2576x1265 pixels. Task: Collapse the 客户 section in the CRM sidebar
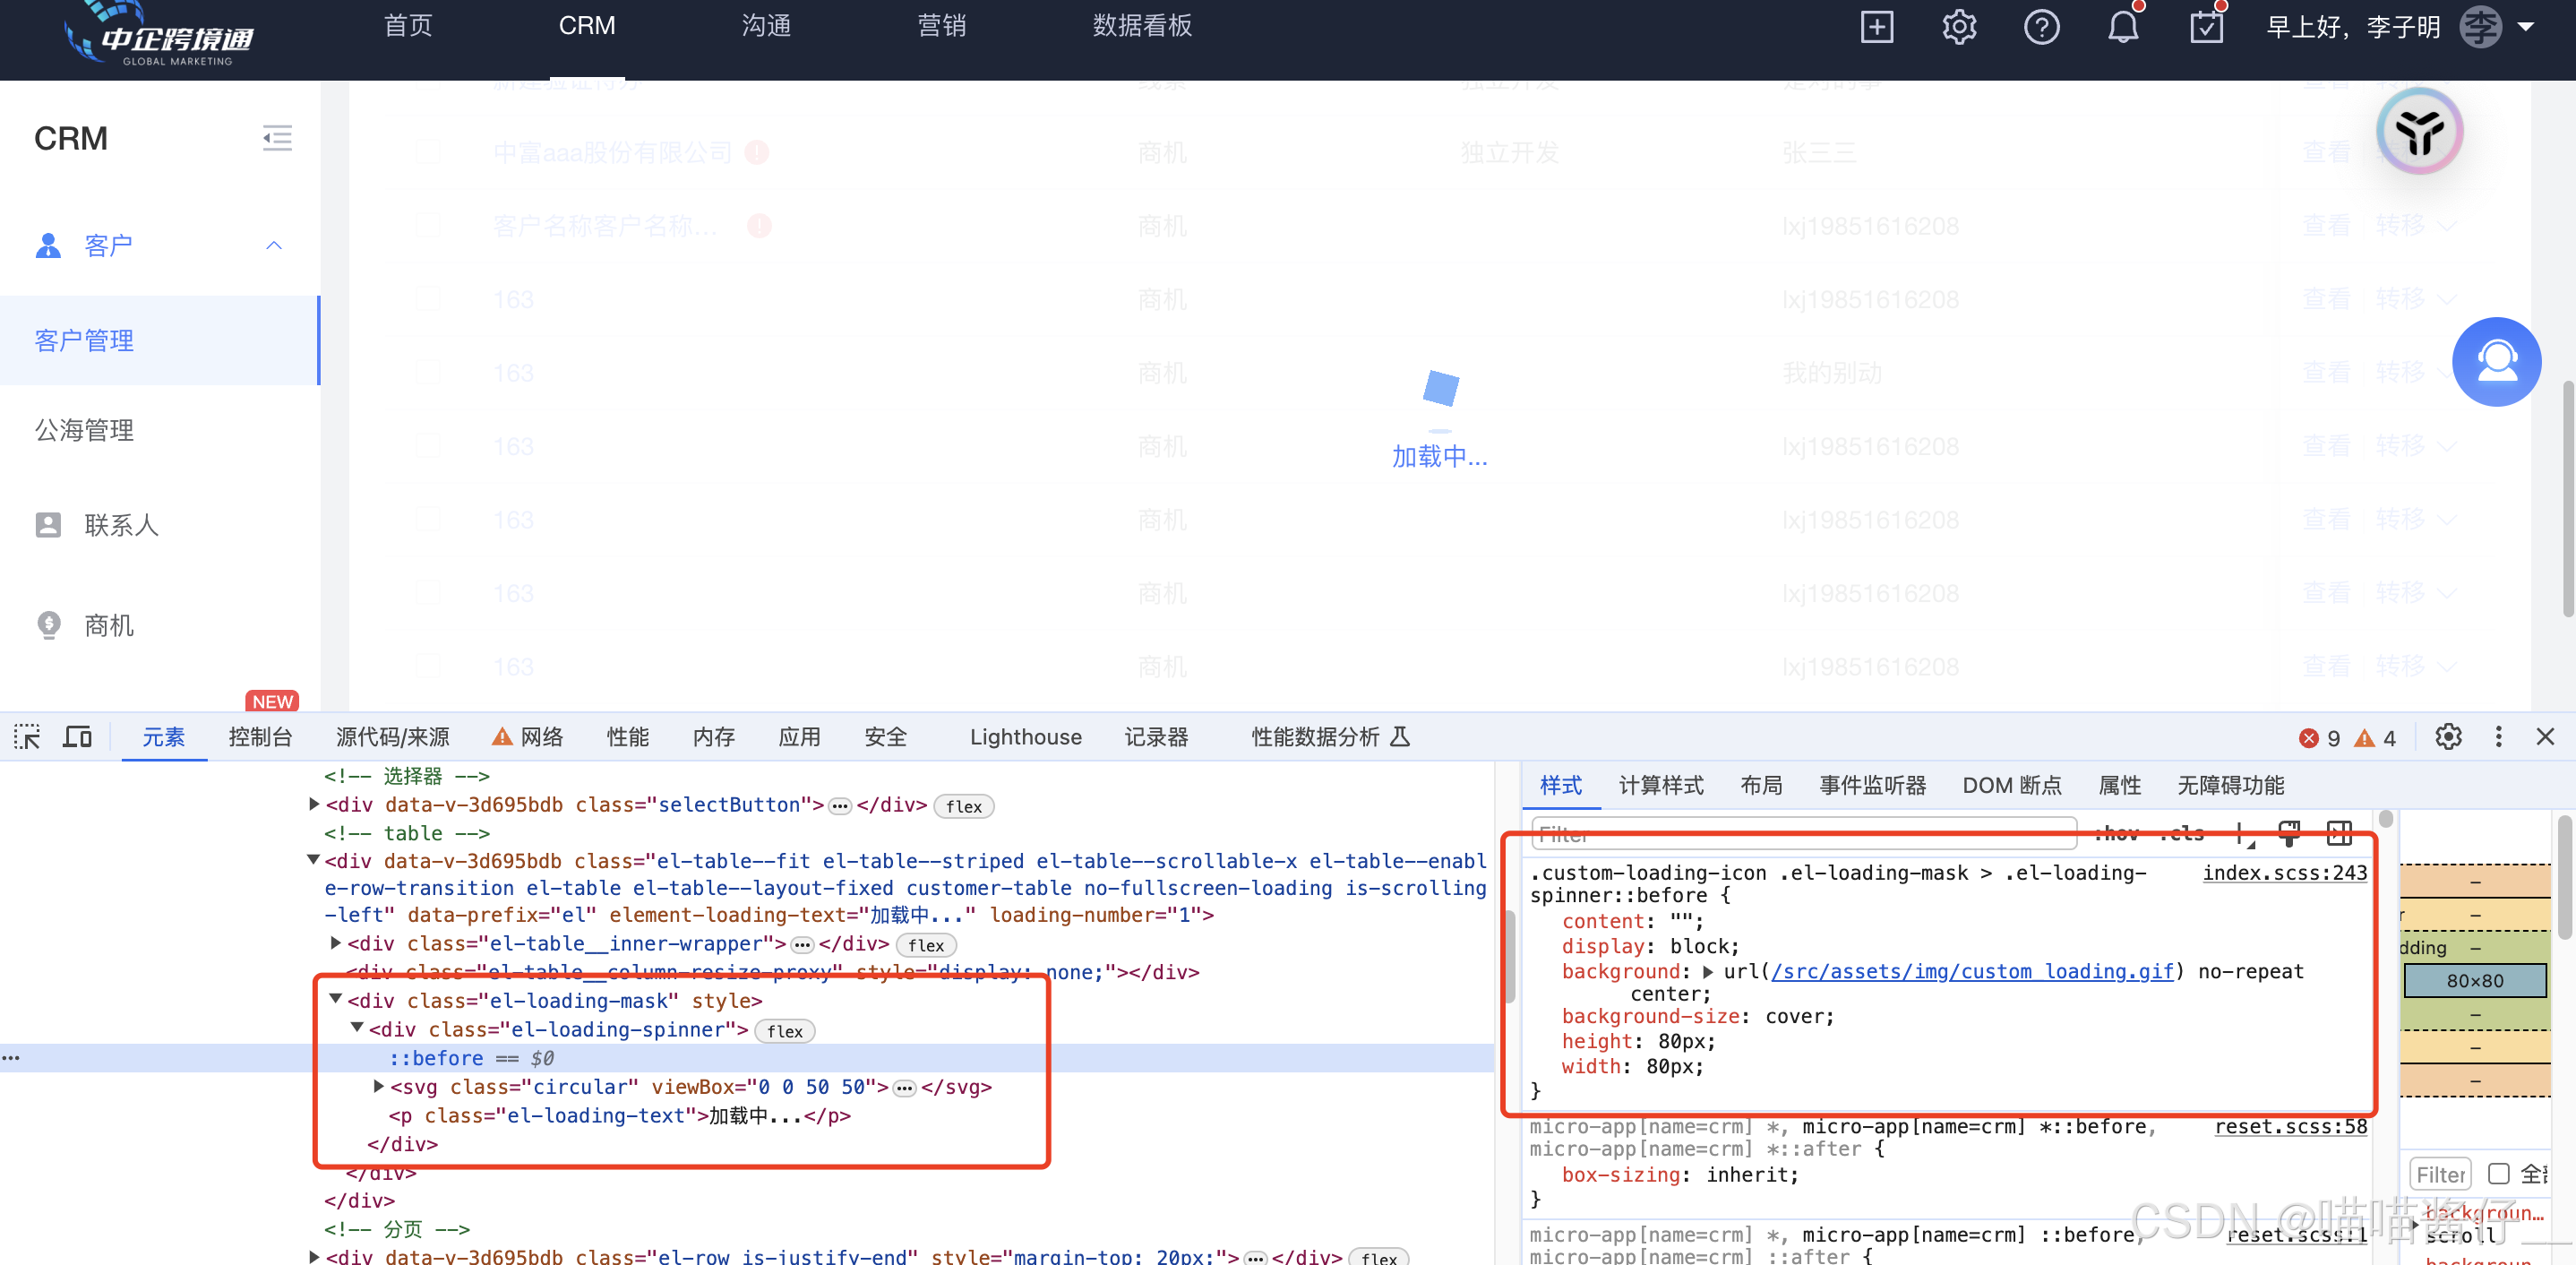click(x=273, y=245)
